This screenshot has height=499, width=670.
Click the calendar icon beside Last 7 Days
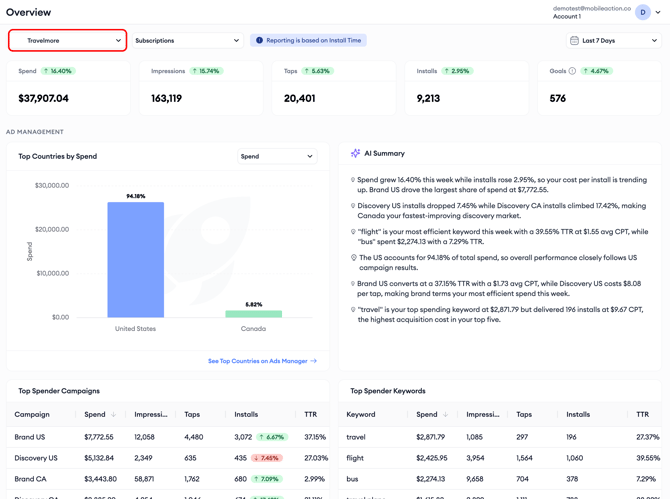click(574, 41)
